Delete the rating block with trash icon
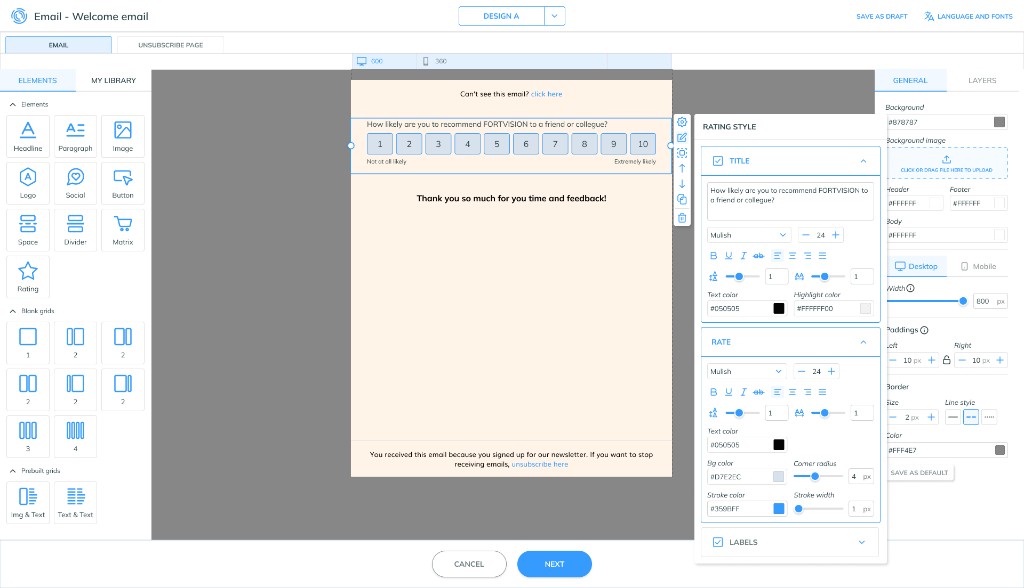Image resolution: width=1024 pixels, height=588 pixels. pyautogui.click(x=682, y=218)
